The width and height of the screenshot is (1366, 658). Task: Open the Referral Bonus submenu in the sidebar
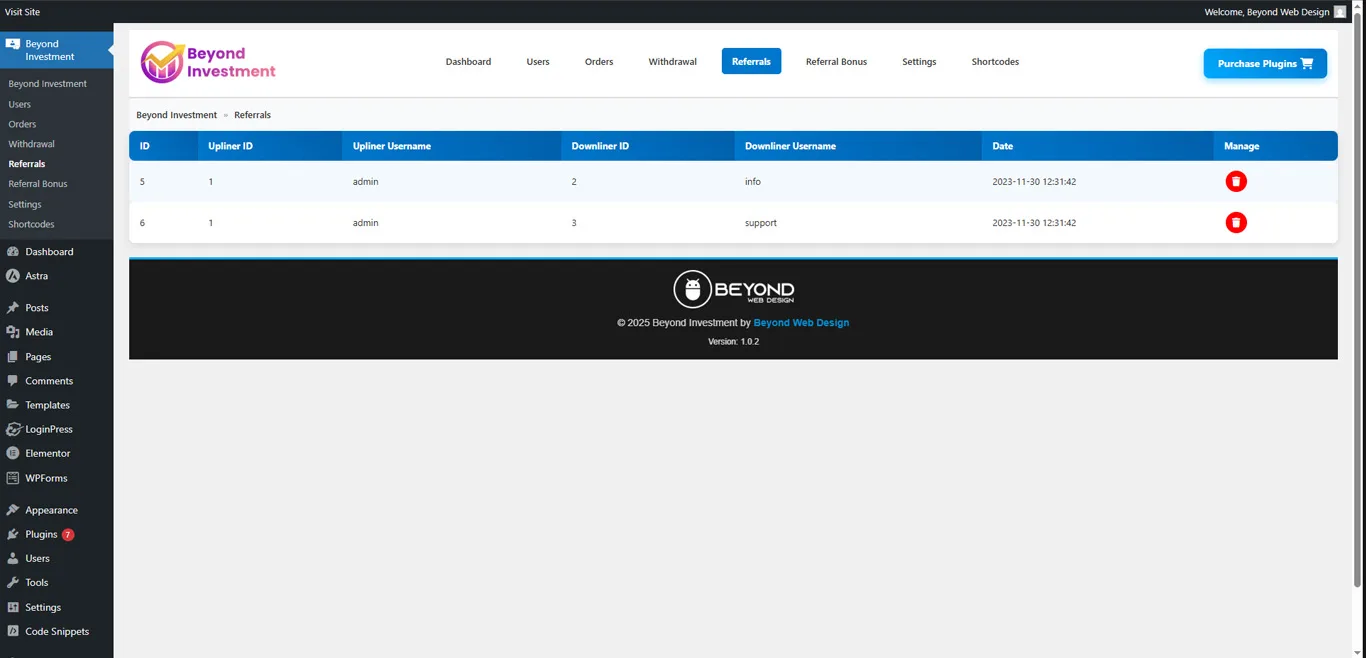click(x=38, y=184)
